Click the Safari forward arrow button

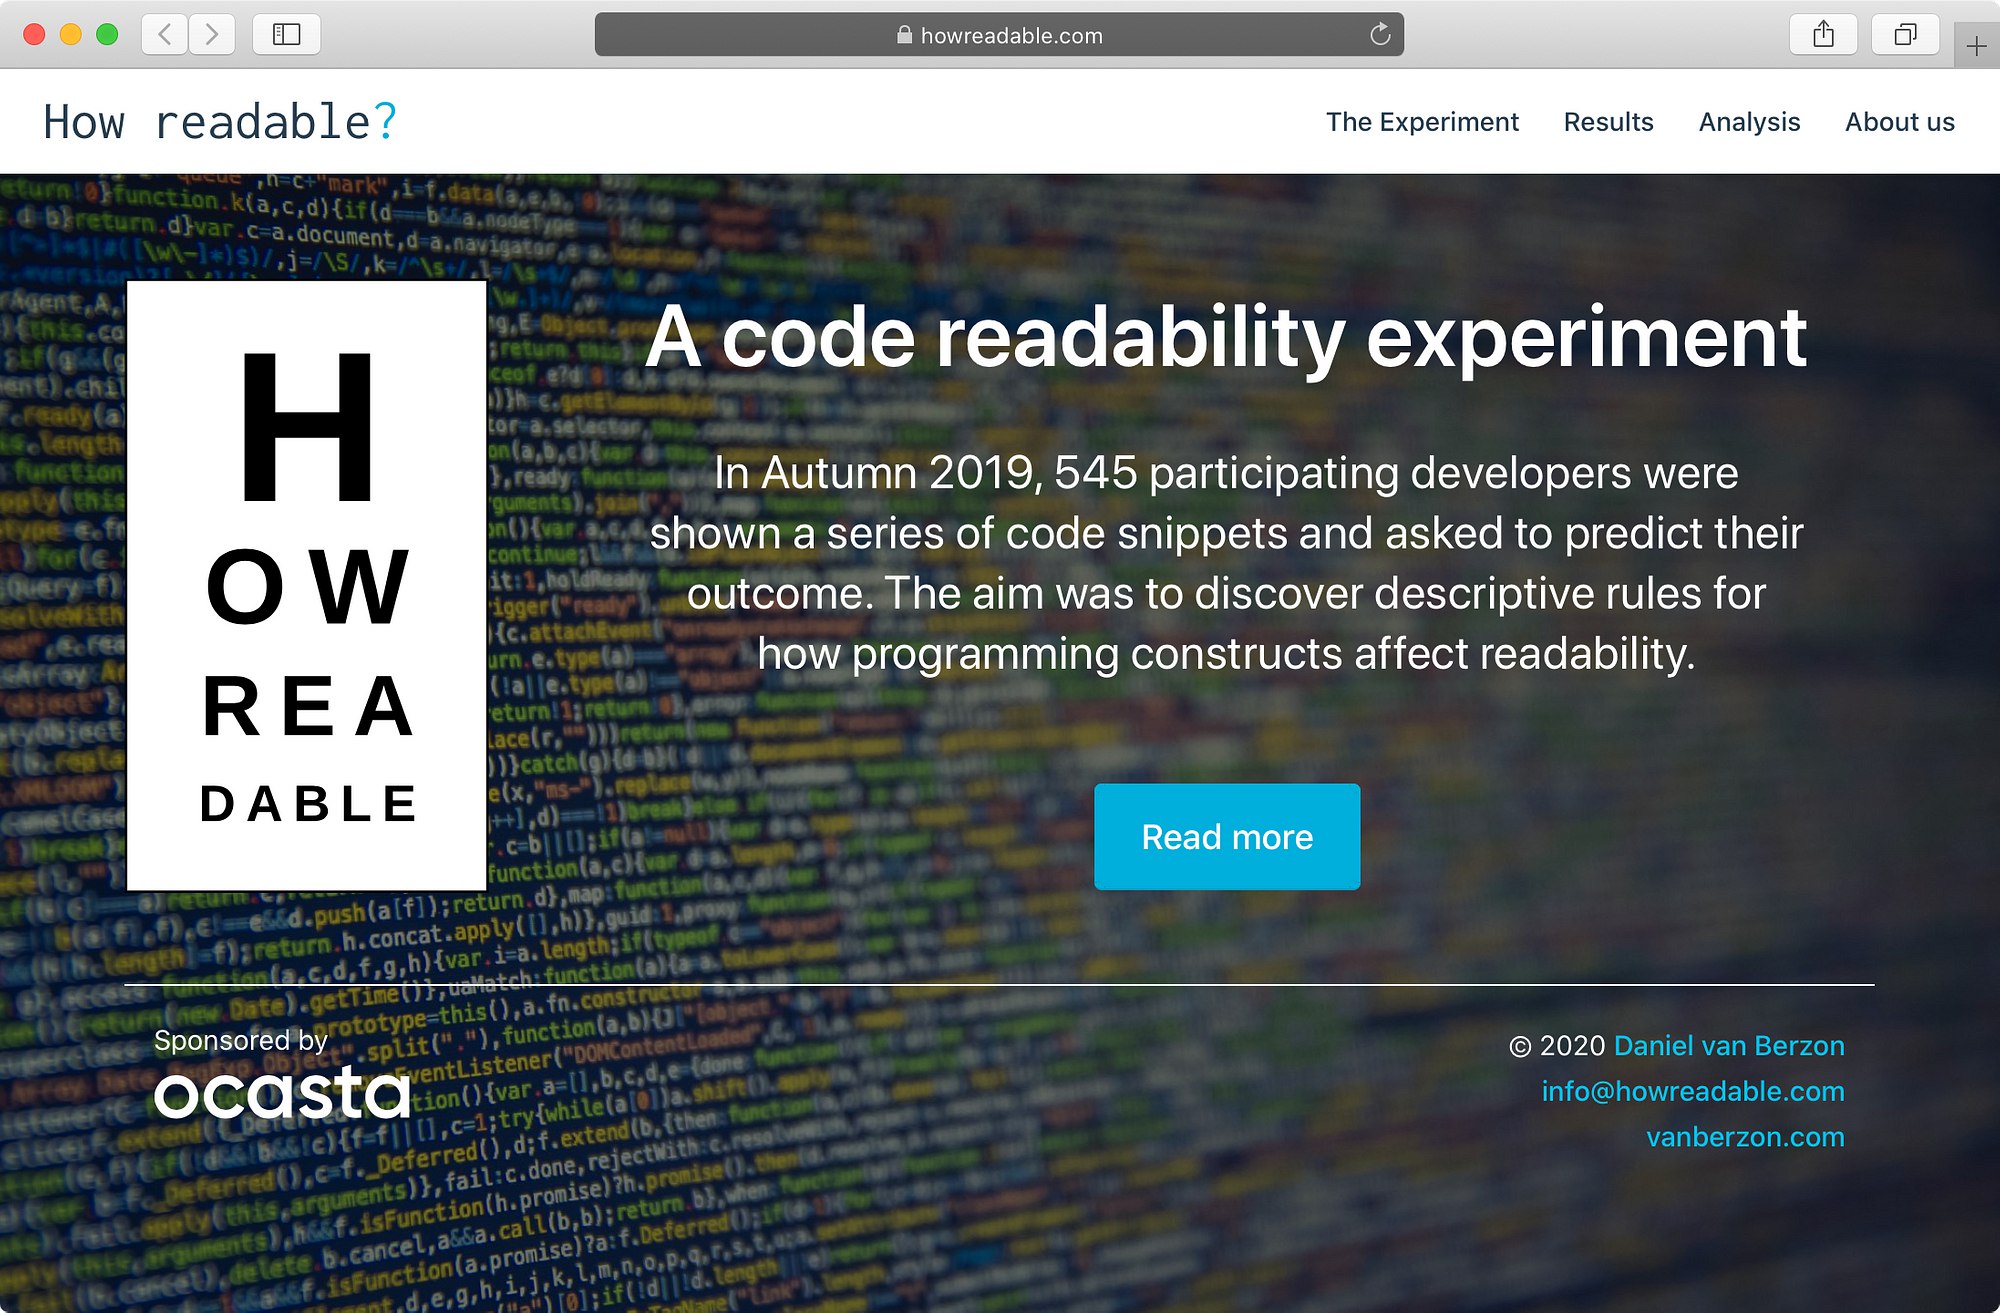coord(211,35)
